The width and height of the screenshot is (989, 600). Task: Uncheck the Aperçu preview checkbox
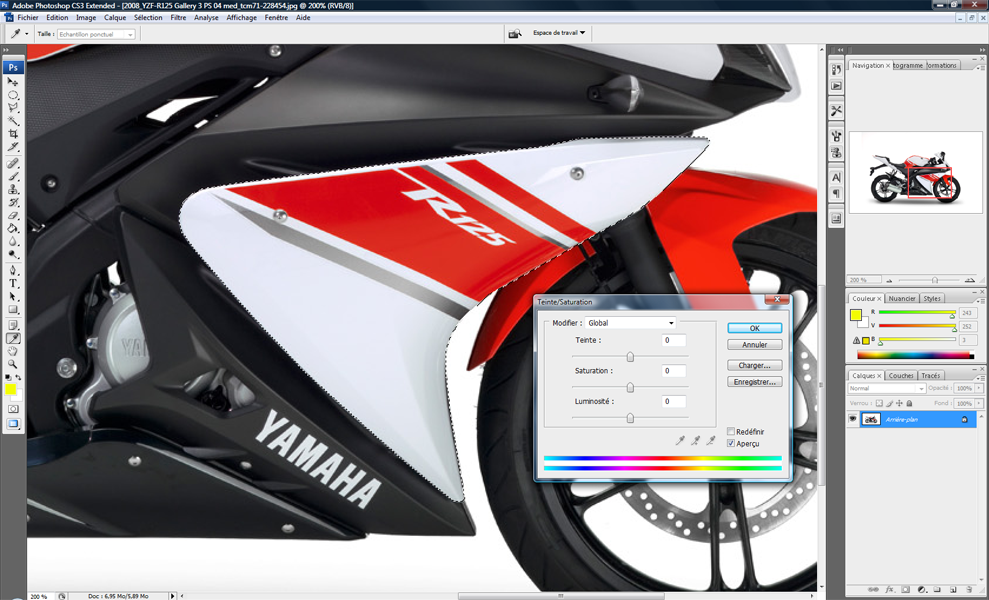[730, 444]
